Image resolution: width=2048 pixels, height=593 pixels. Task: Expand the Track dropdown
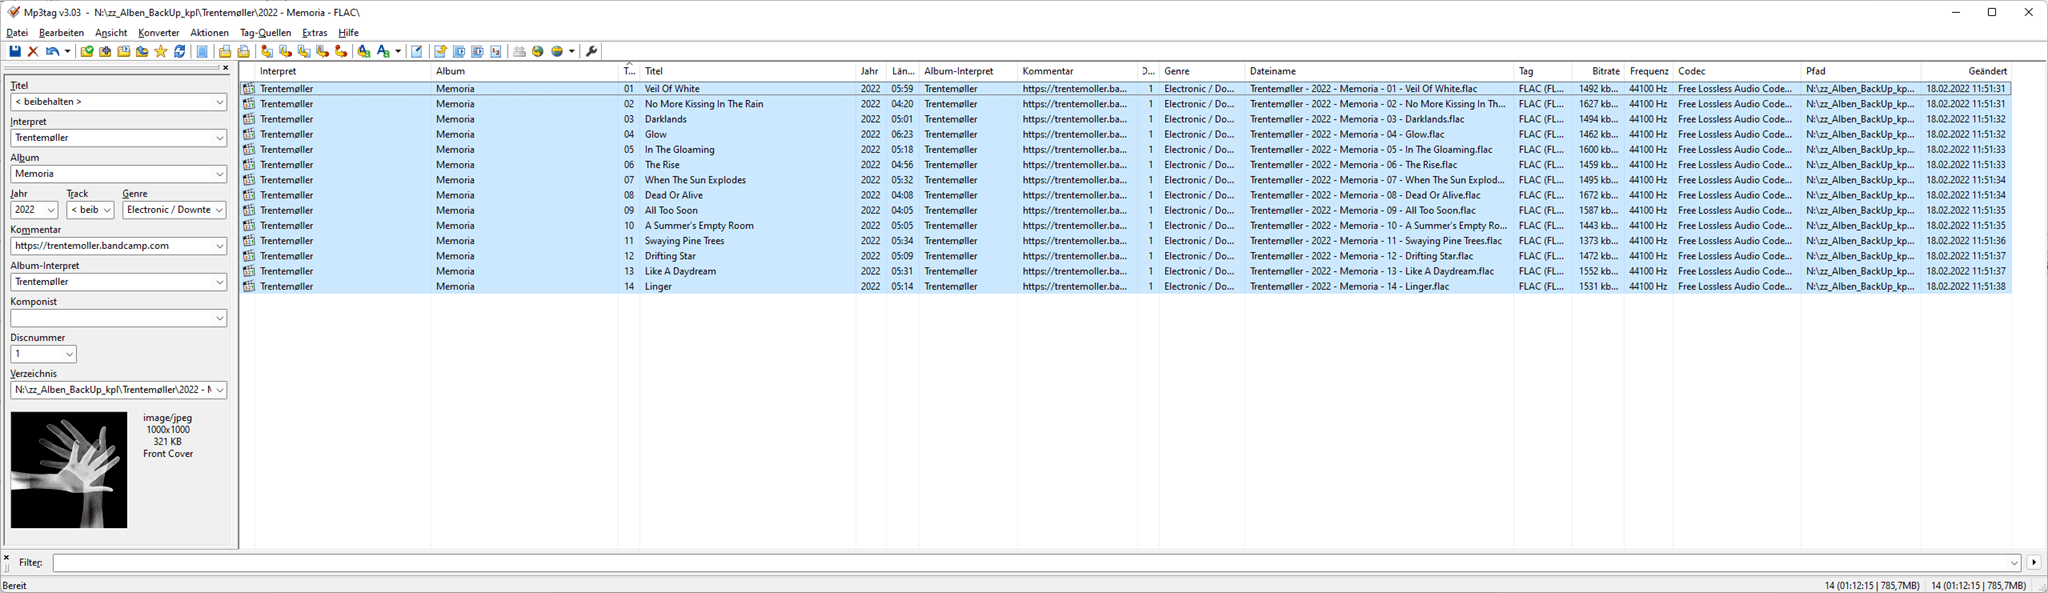[107, 210]
